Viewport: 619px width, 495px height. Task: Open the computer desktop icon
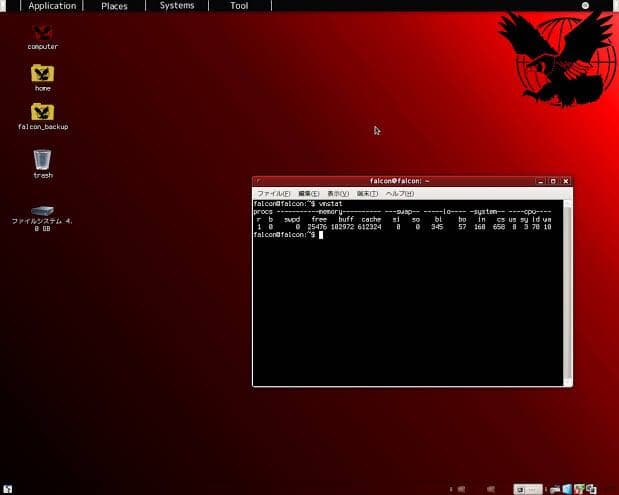point(42,33)
